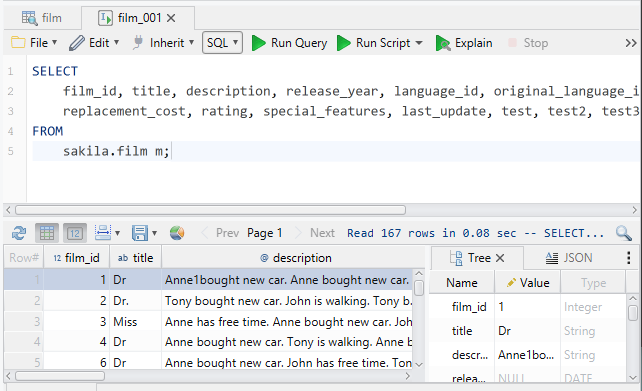Expand Run Script dropdown arrow
This screenshot has width=642, height=391.
419,43
